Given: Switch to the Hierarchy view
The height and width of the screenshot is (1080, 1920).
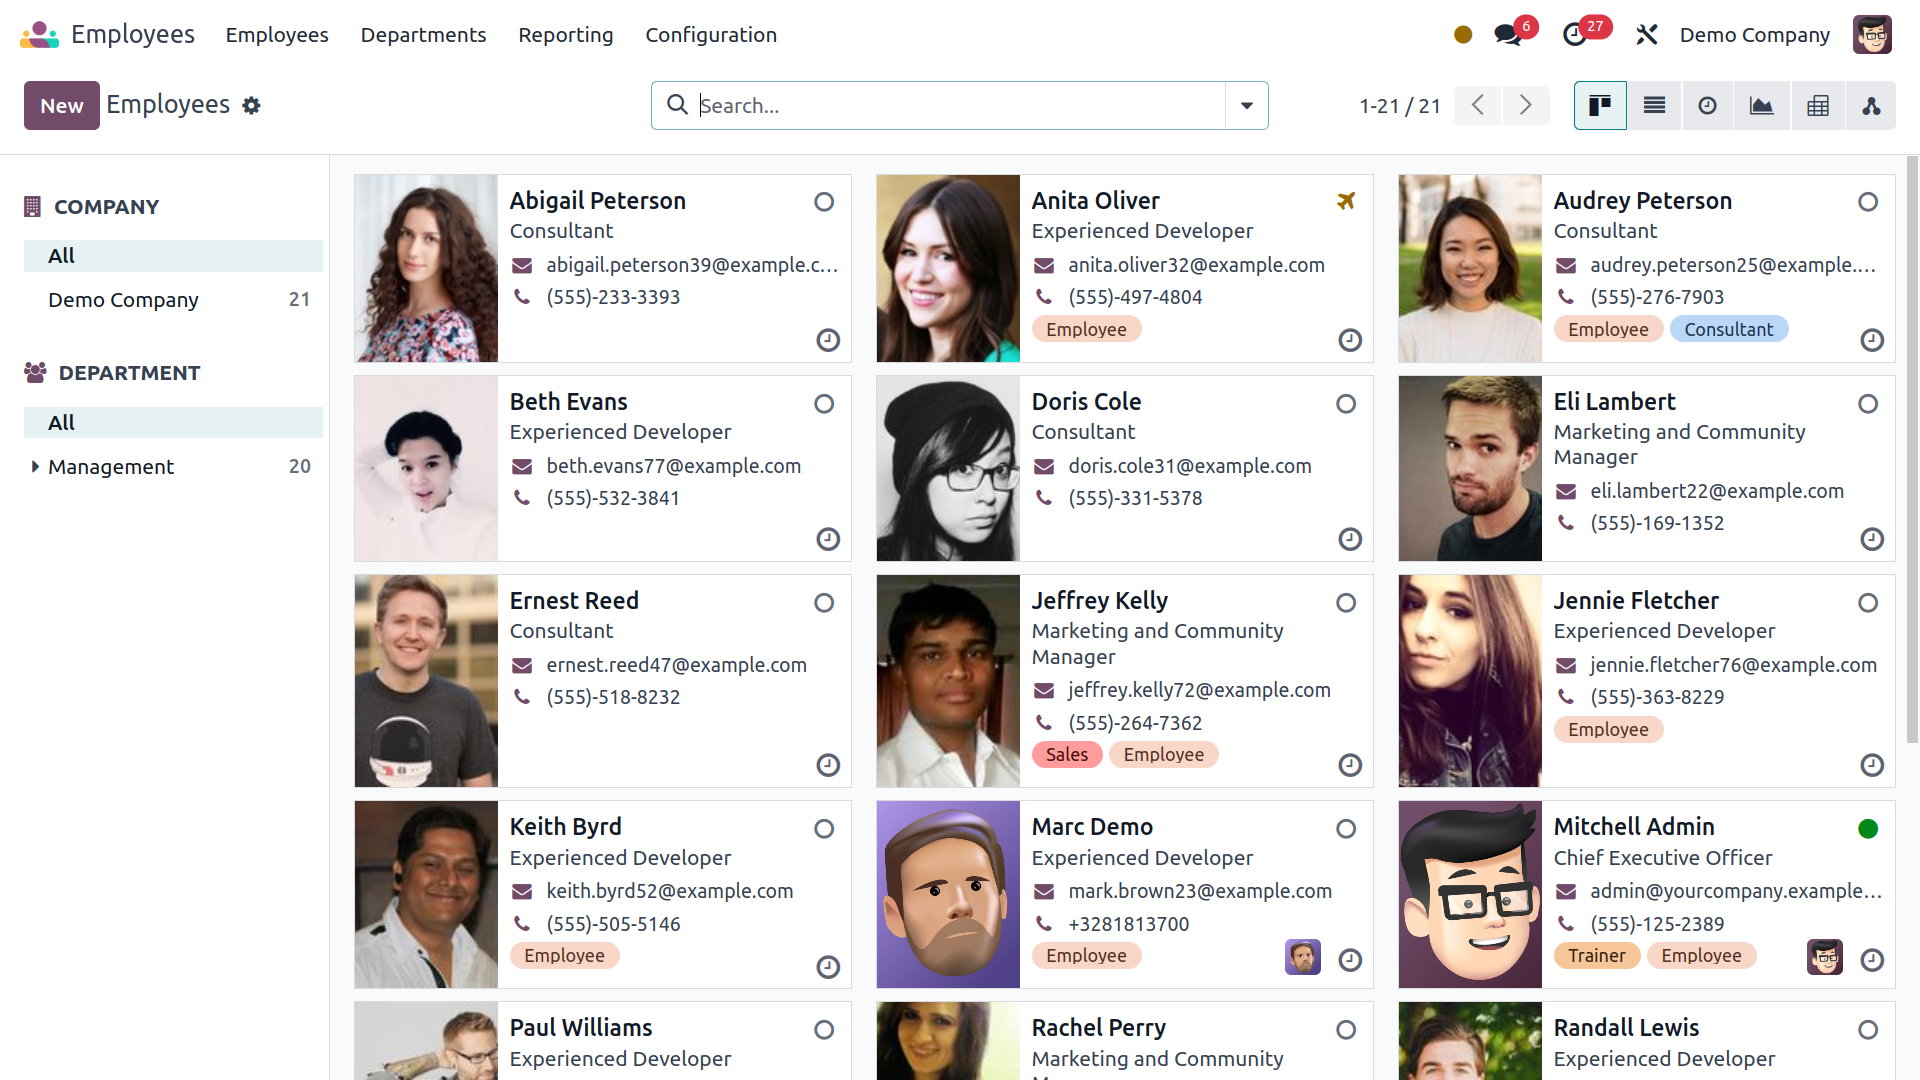Looking at the screenshot, I should pyautogui.click(x=1871, y=105).
